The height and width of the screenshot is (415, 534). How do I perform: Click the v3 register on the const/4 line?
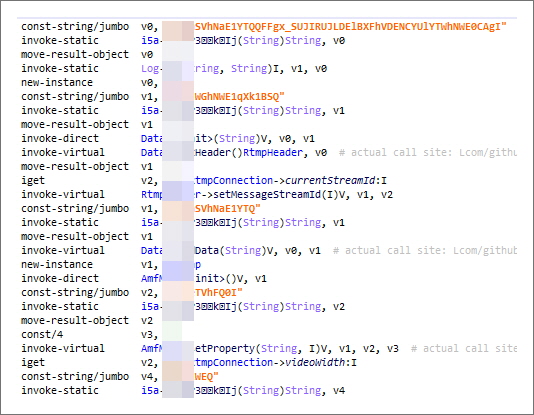[x=149, y=334]
